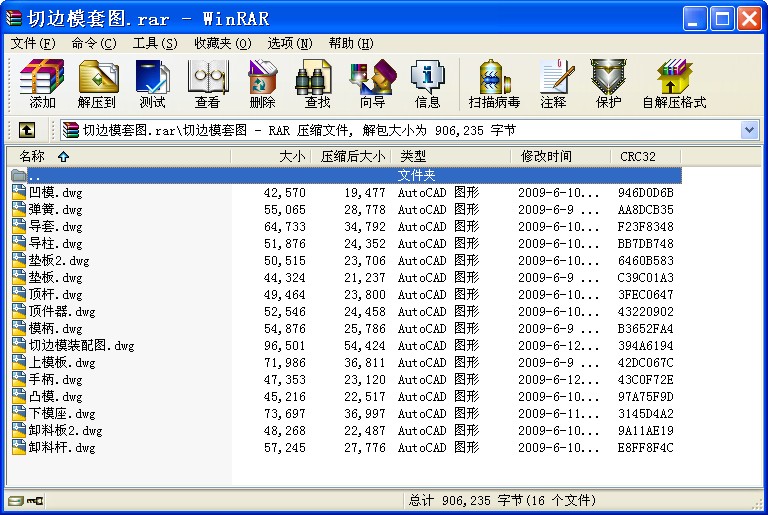Go up one level with the arrow button
The image size is (768, 515).
click(x=27, y=130)
